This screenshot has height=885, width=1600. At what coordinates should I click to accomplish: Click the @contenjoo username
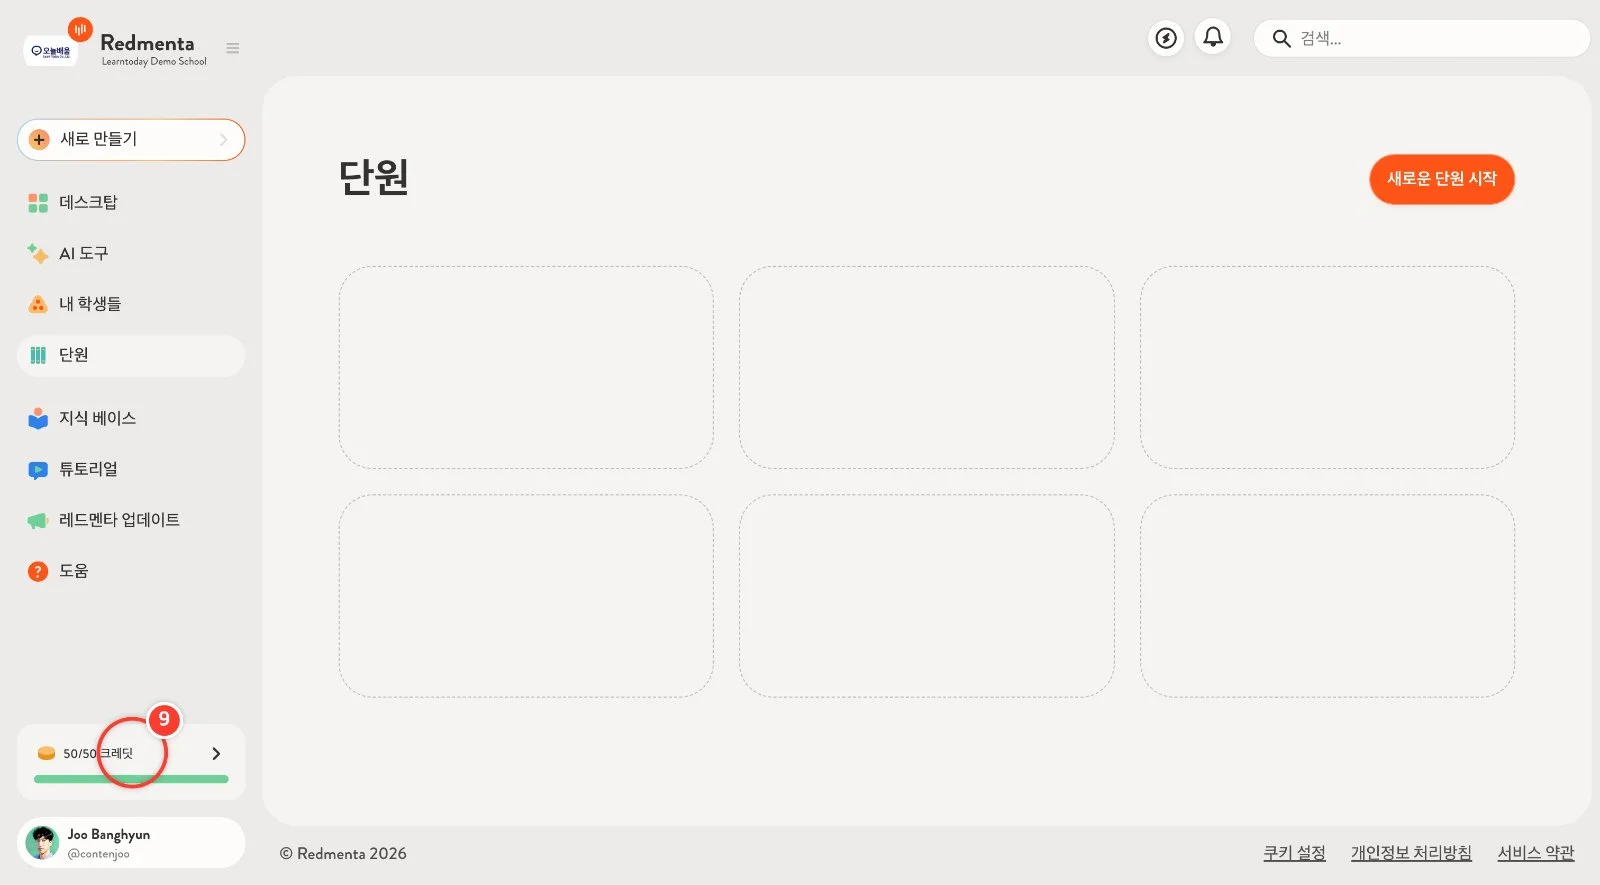pyautogui.click(x=99, y=854)
